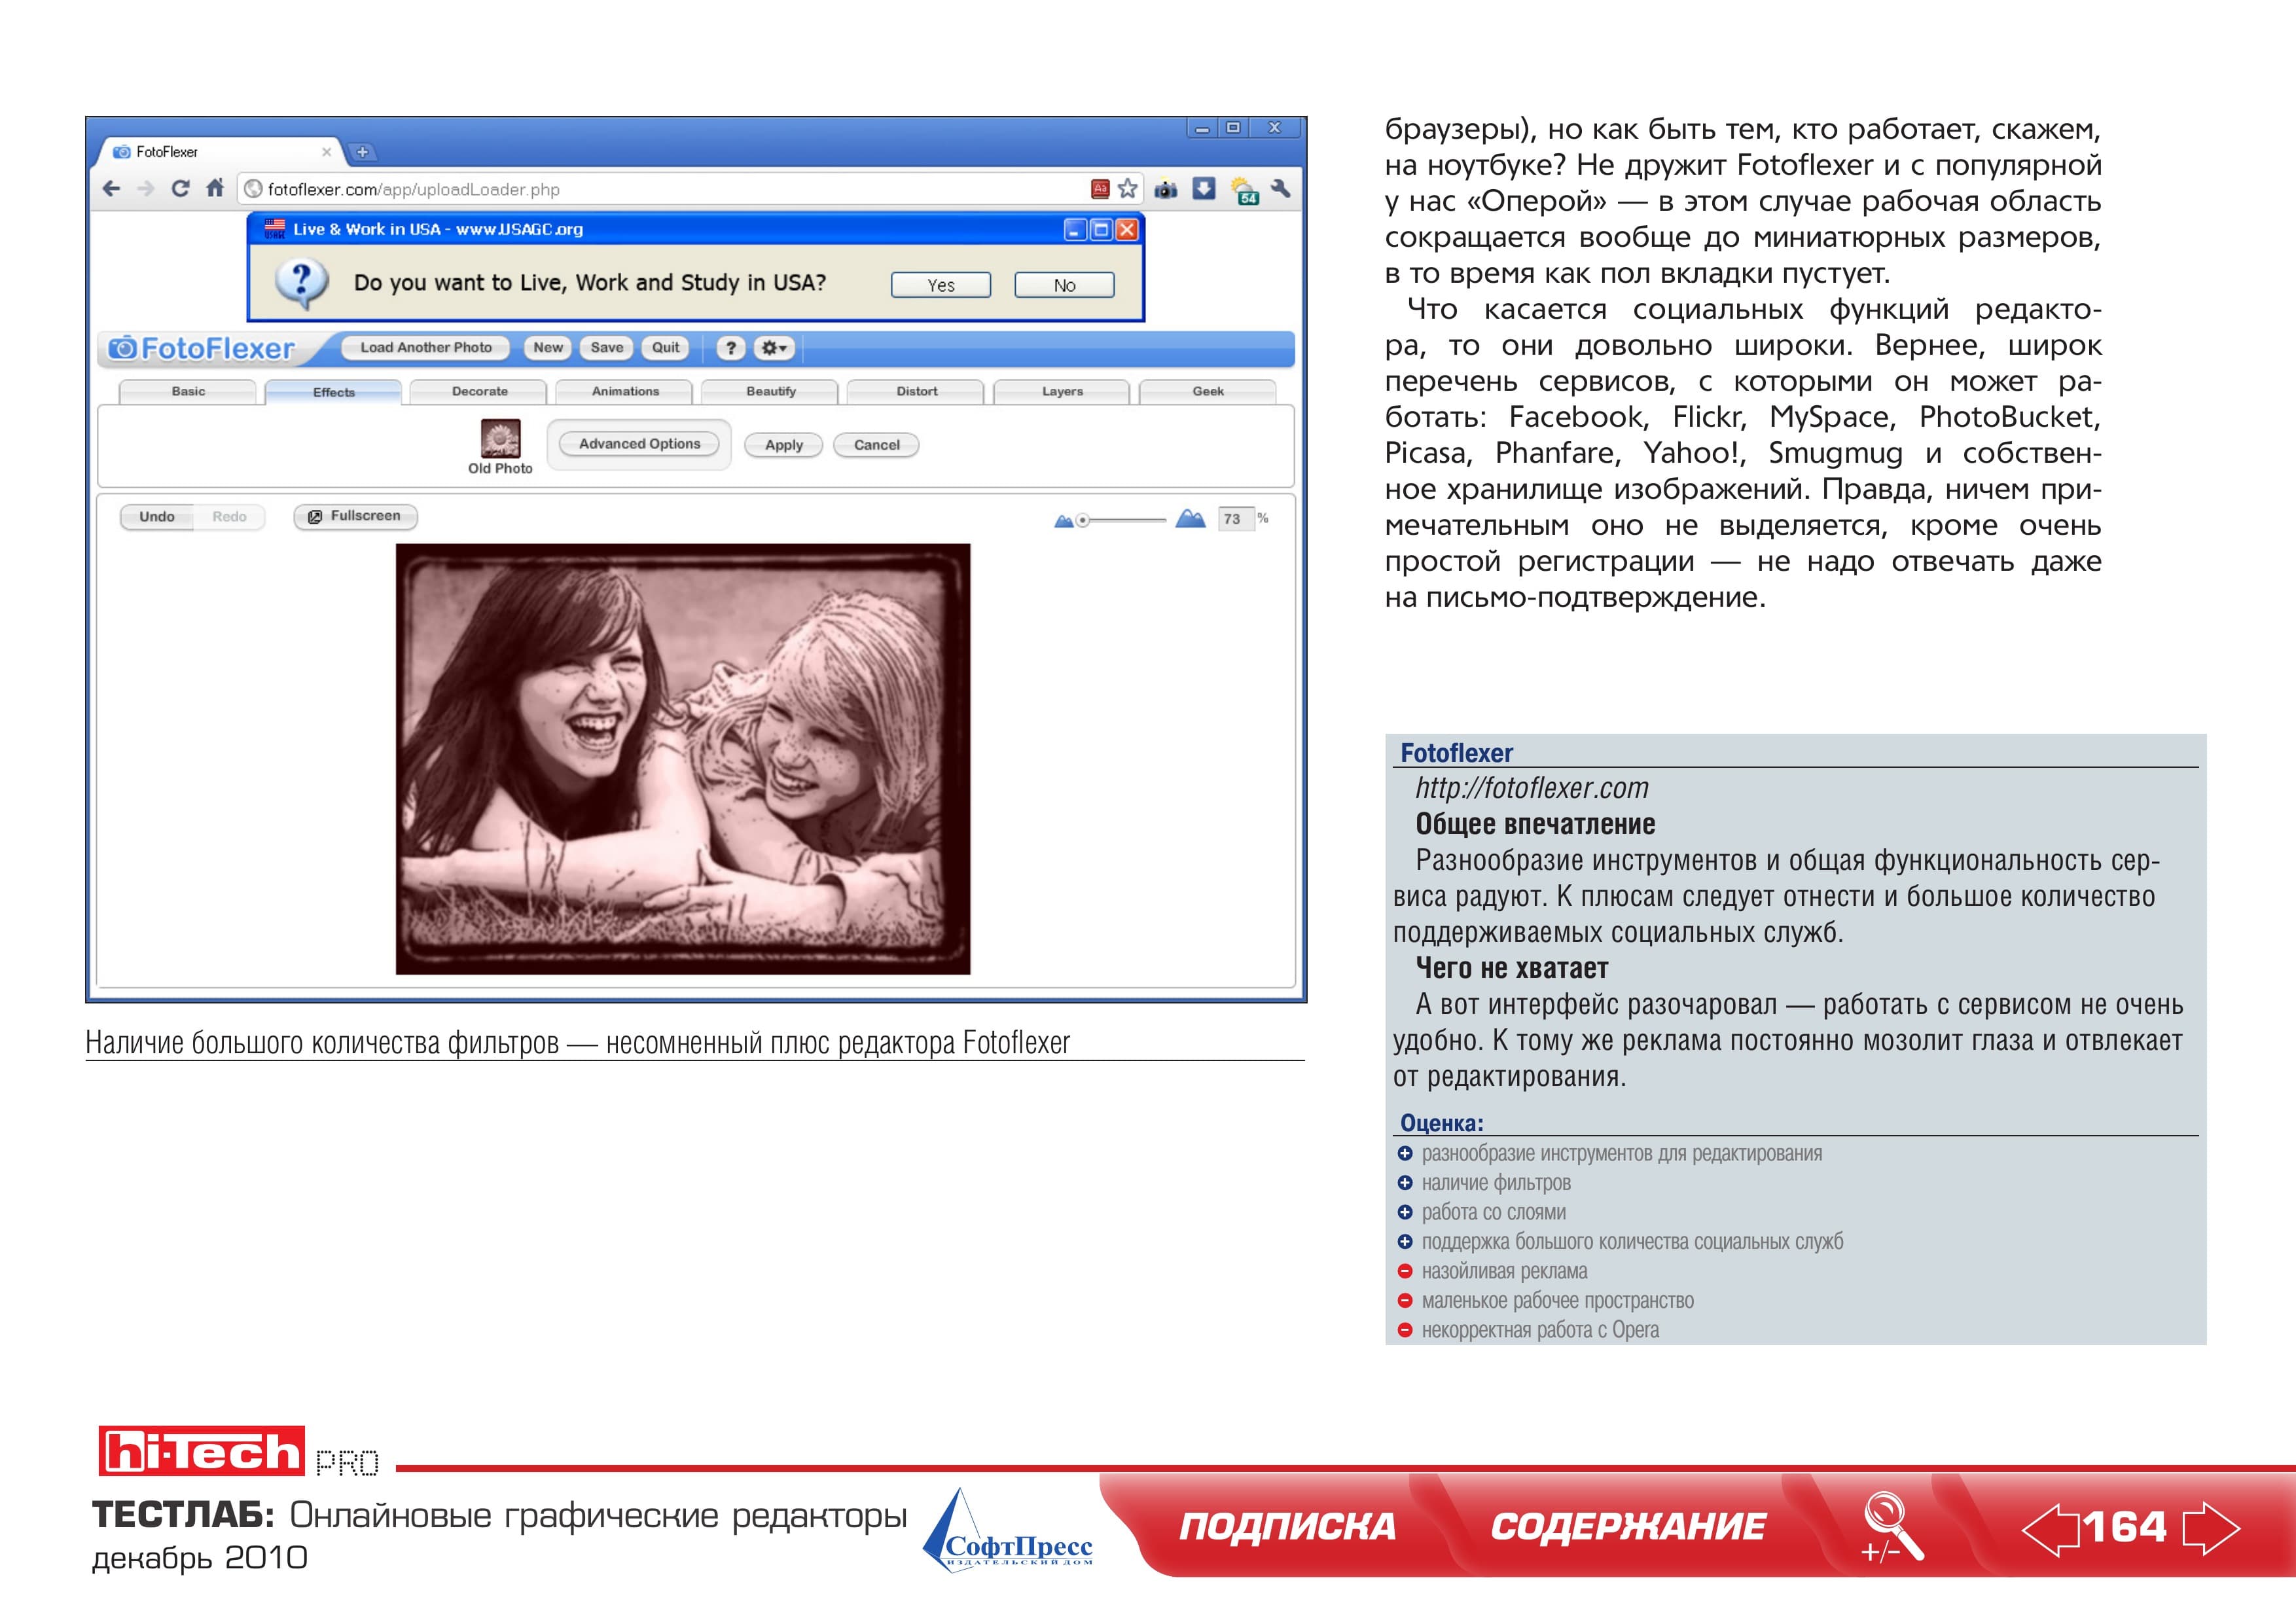Click the zoom percentage field
Image resolution: width=2296 pixels, height=1624 pixels.
tap(1235, 518)
